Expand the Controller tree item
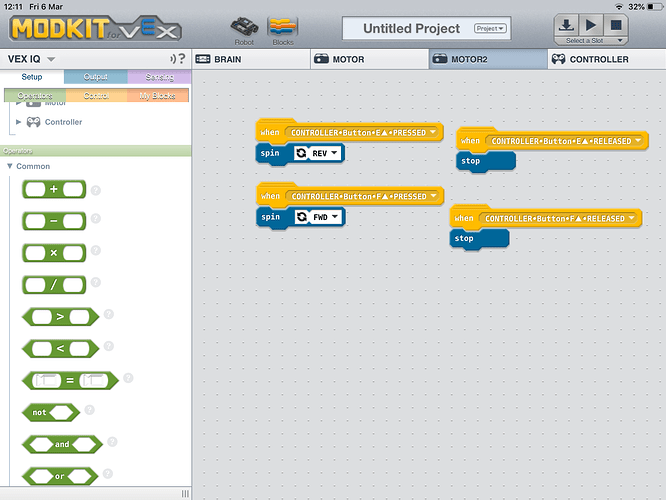 pyautogui.click(x=18, y=122)
